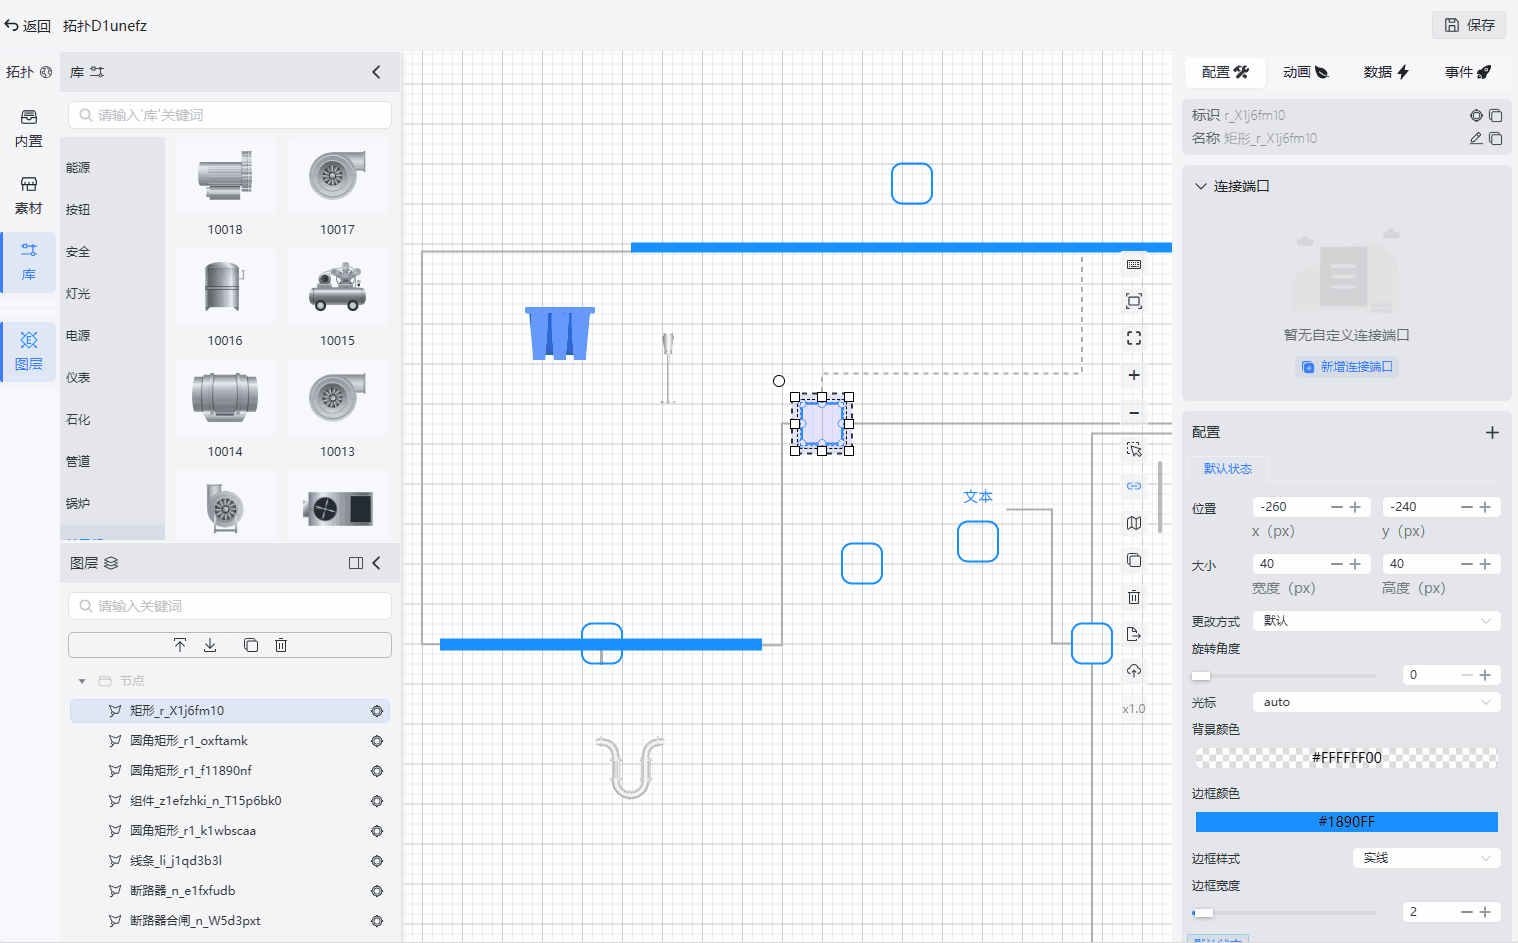Move layer to top in layer toolbar
The width and height of the screenshot is (1518, 943).
180,646
